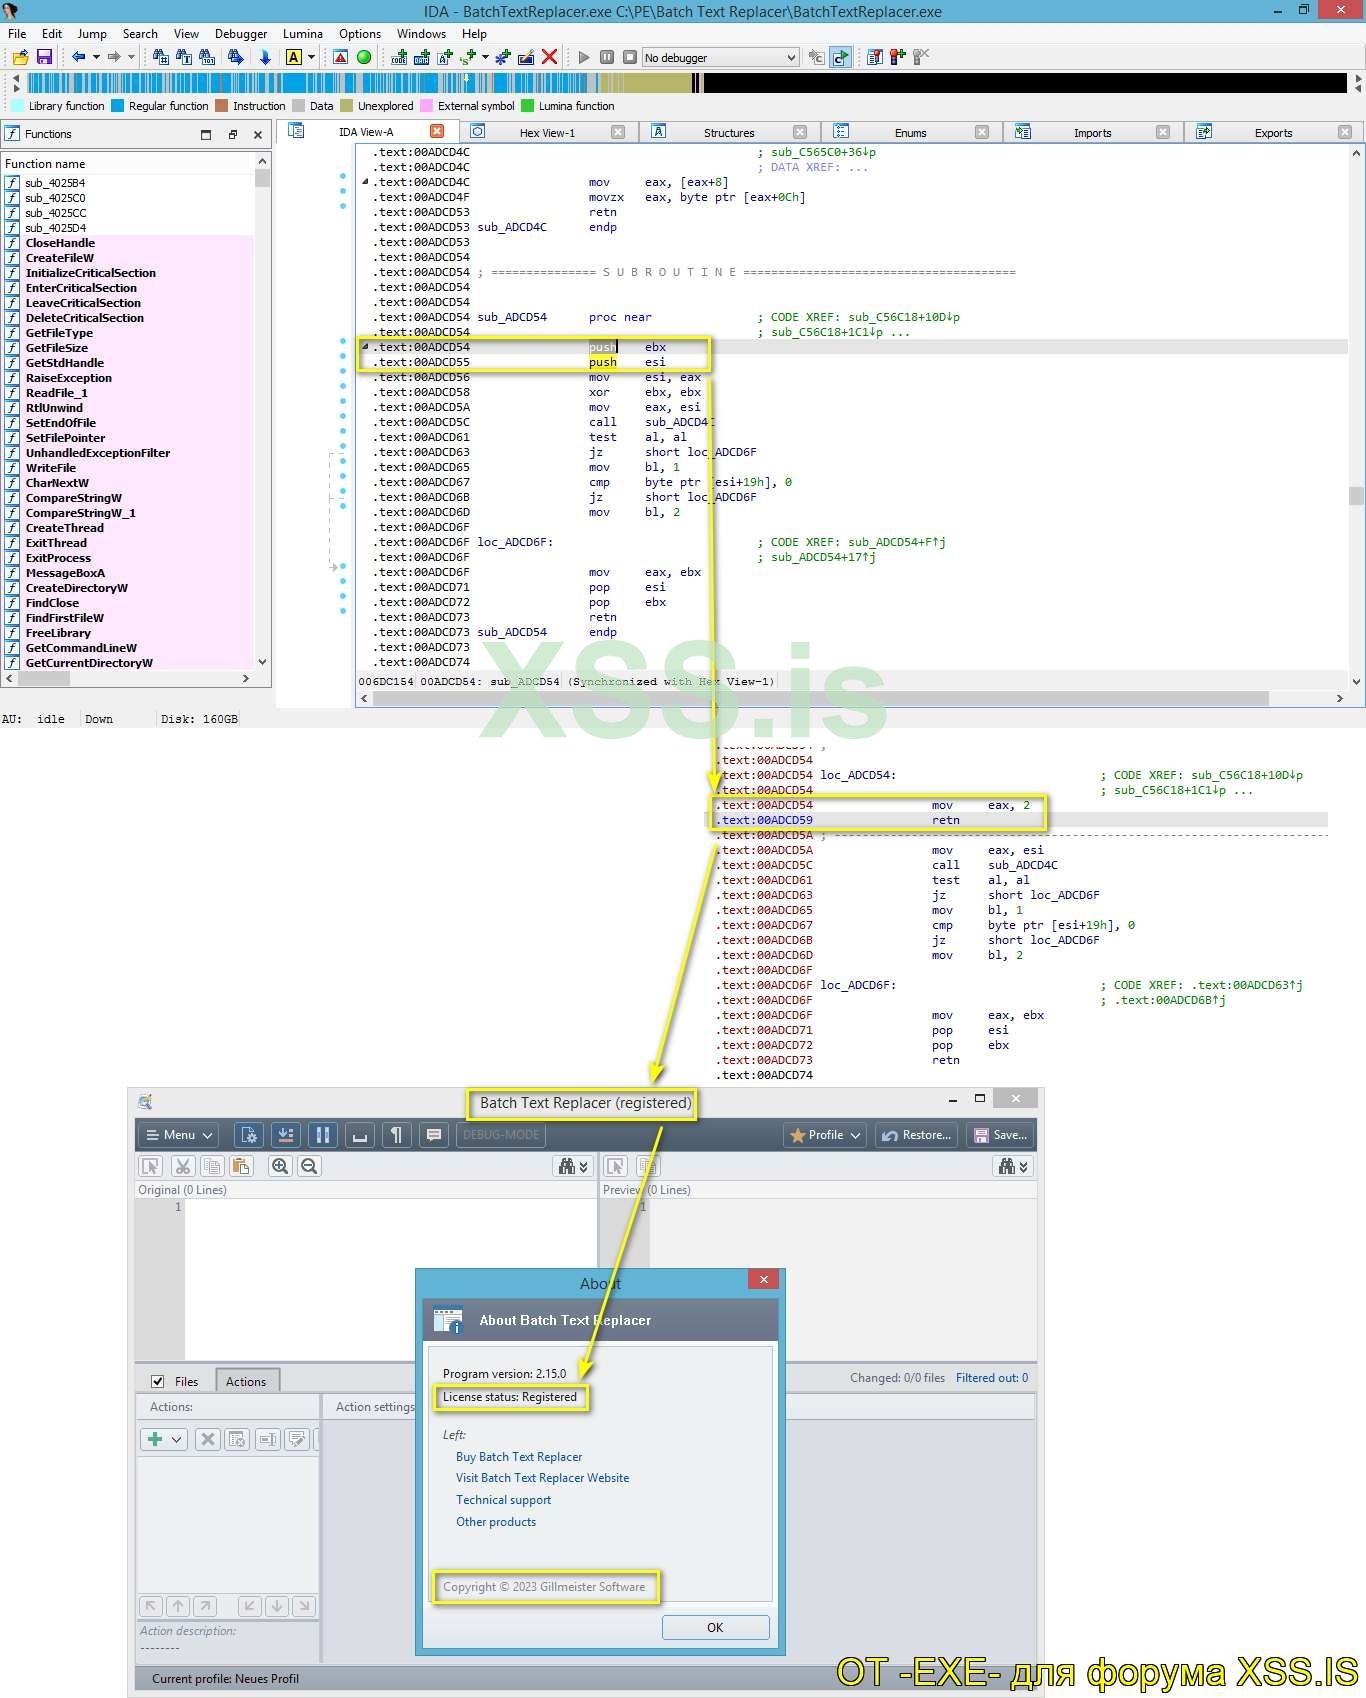Click OK in the About dialog
This screenshot has height=1698, width=1366.
click(x=715, y=1627)
